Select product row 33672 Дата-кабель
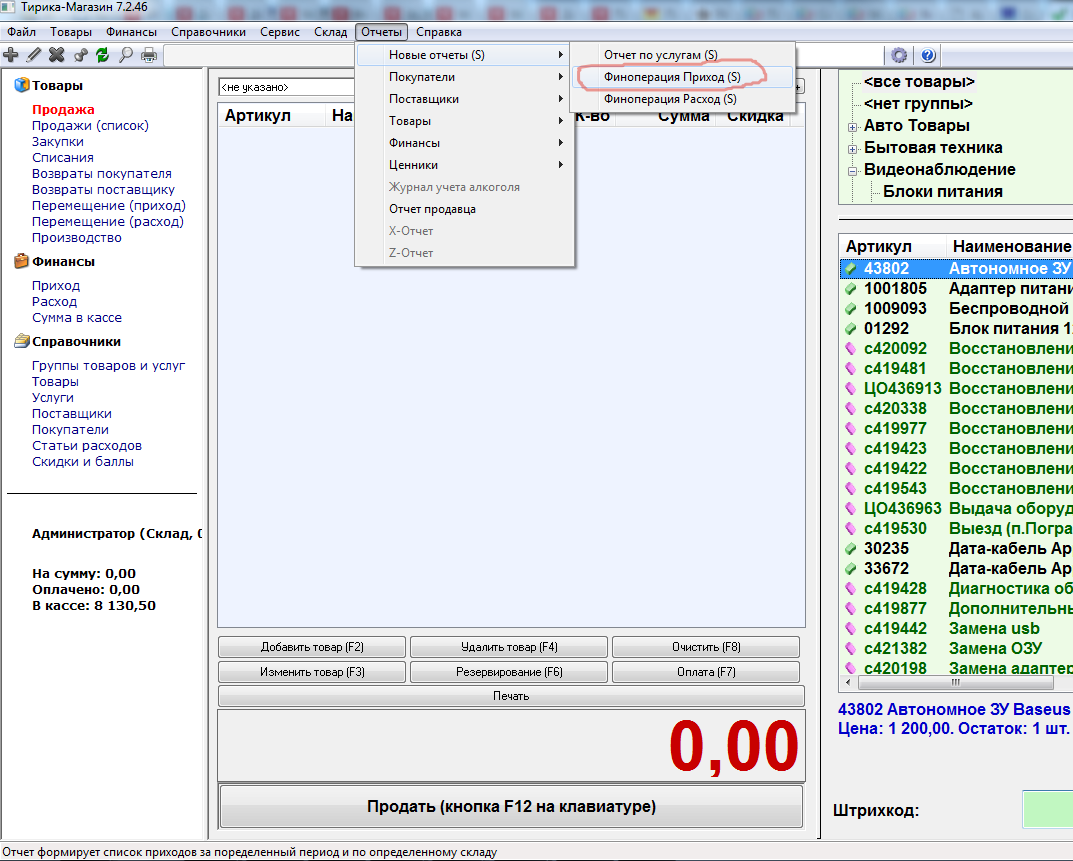 tap(957, 569)
